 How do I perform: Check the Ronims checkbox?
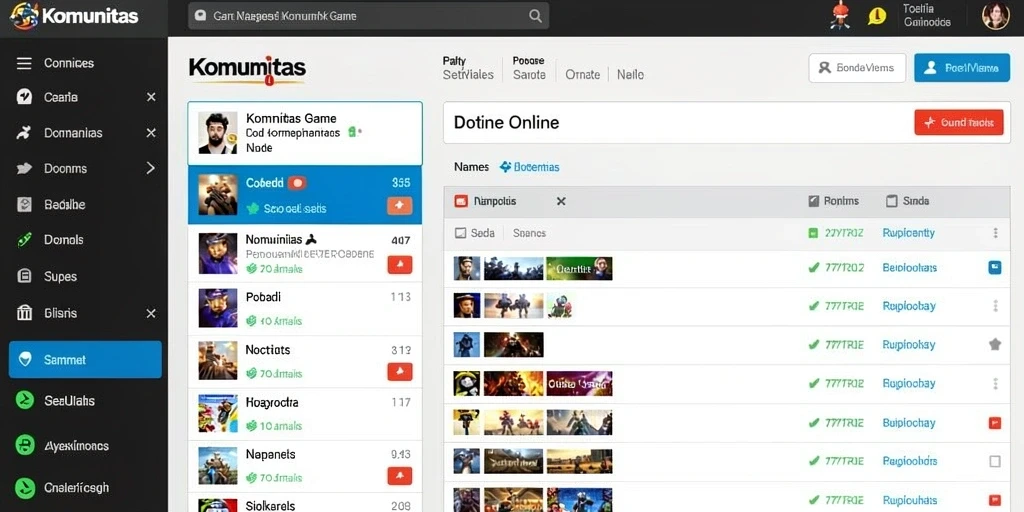[x=814, y=201]
